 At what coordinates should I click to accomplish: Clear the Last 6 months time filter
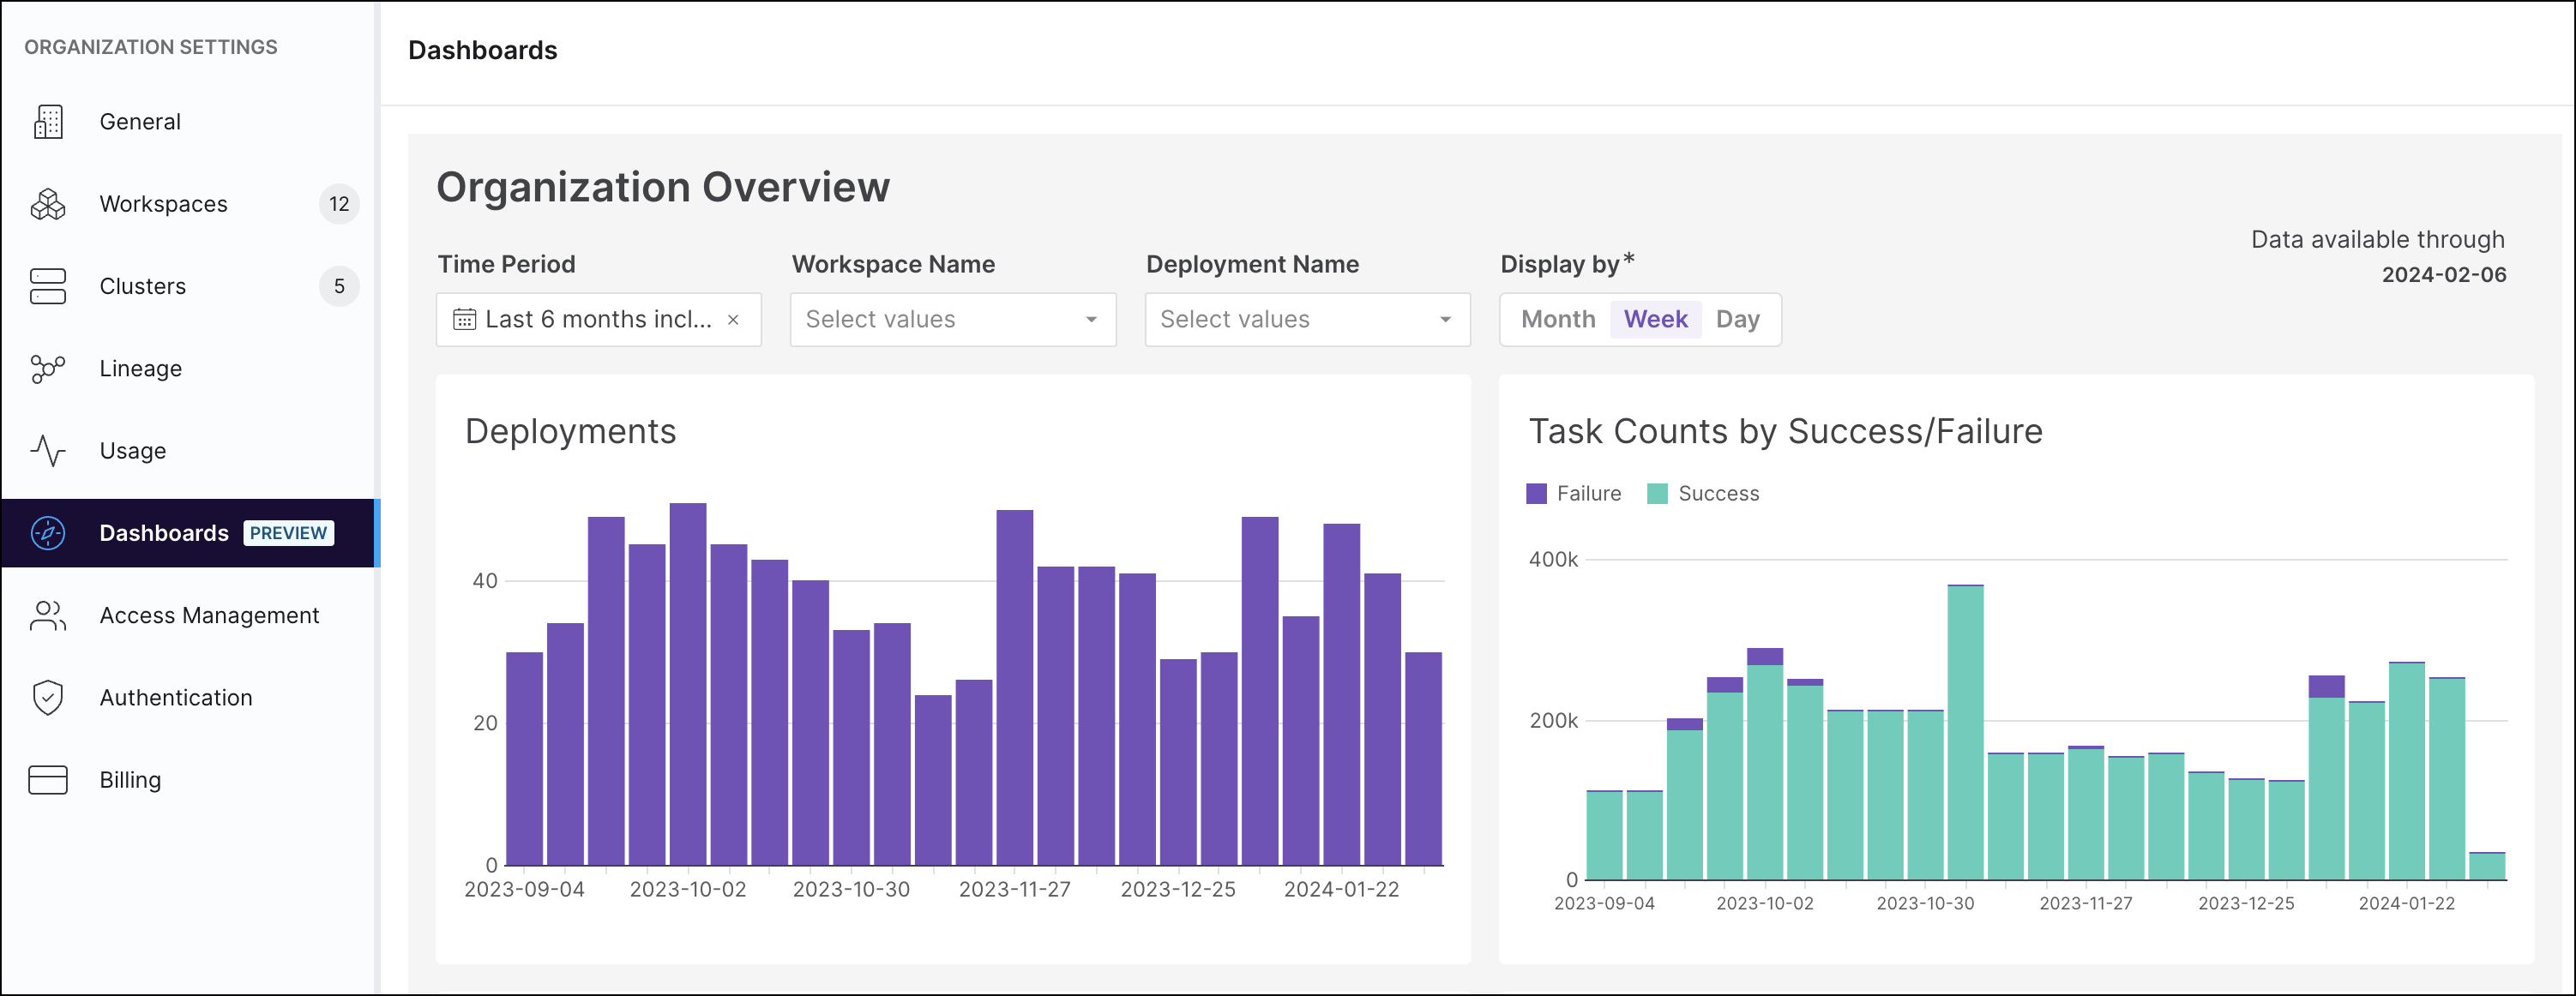point(734,319)
